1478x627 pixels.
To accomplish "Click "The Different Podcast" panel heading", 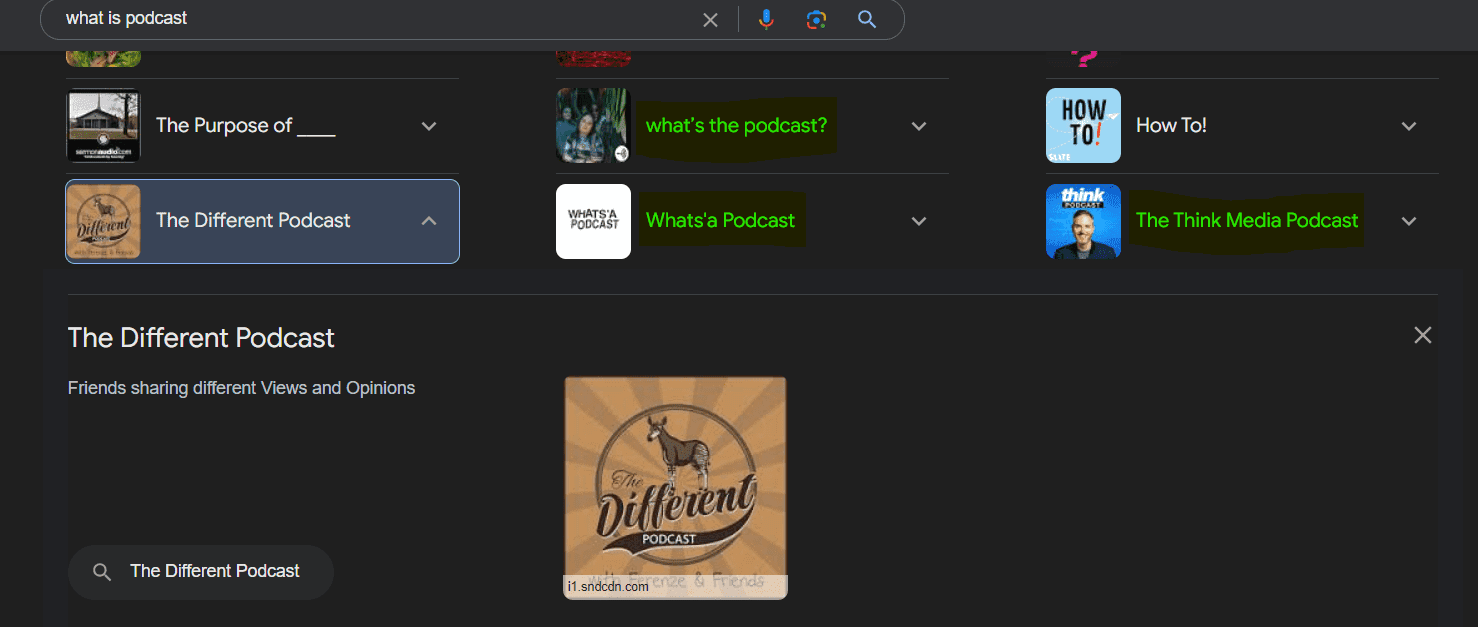I will coord(201,338).
